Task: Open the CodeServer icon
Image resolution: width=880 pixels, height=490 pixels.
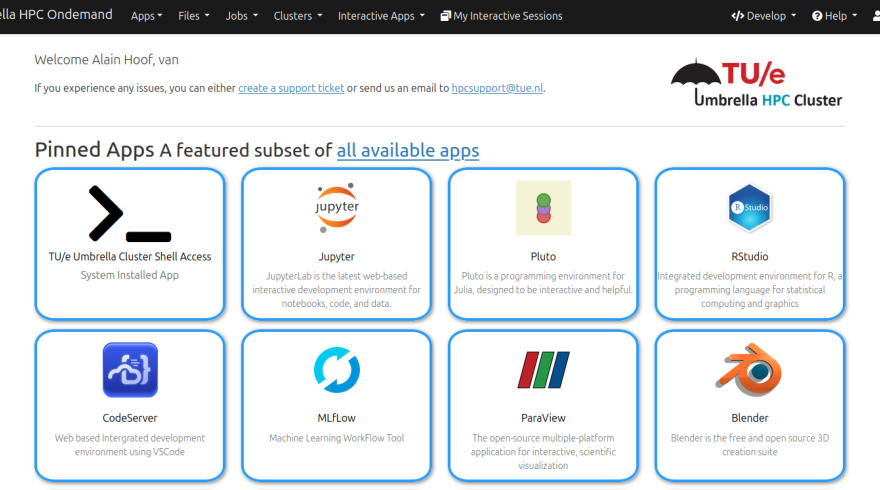Action: (130, 370)
